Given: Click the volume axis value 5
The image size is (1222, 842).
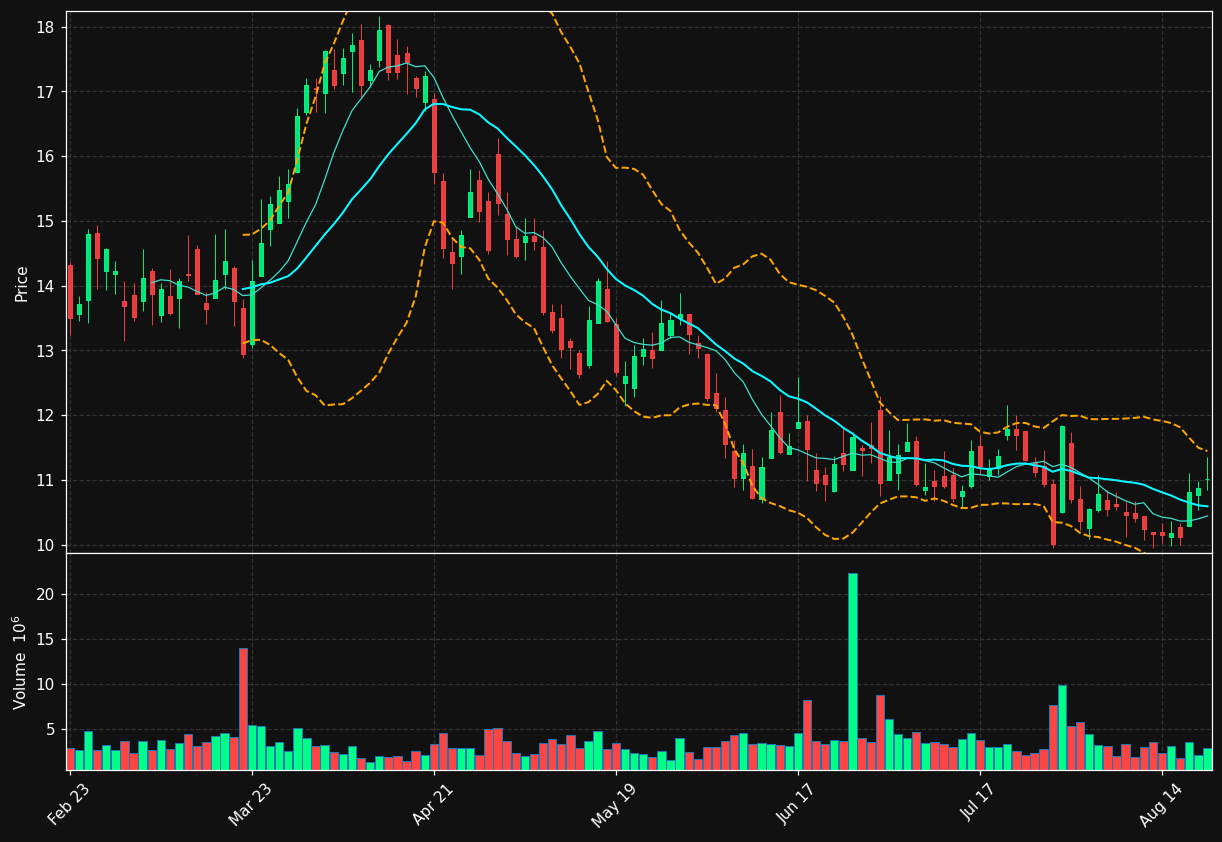Looking at the screenshot, I should (50, 730).
